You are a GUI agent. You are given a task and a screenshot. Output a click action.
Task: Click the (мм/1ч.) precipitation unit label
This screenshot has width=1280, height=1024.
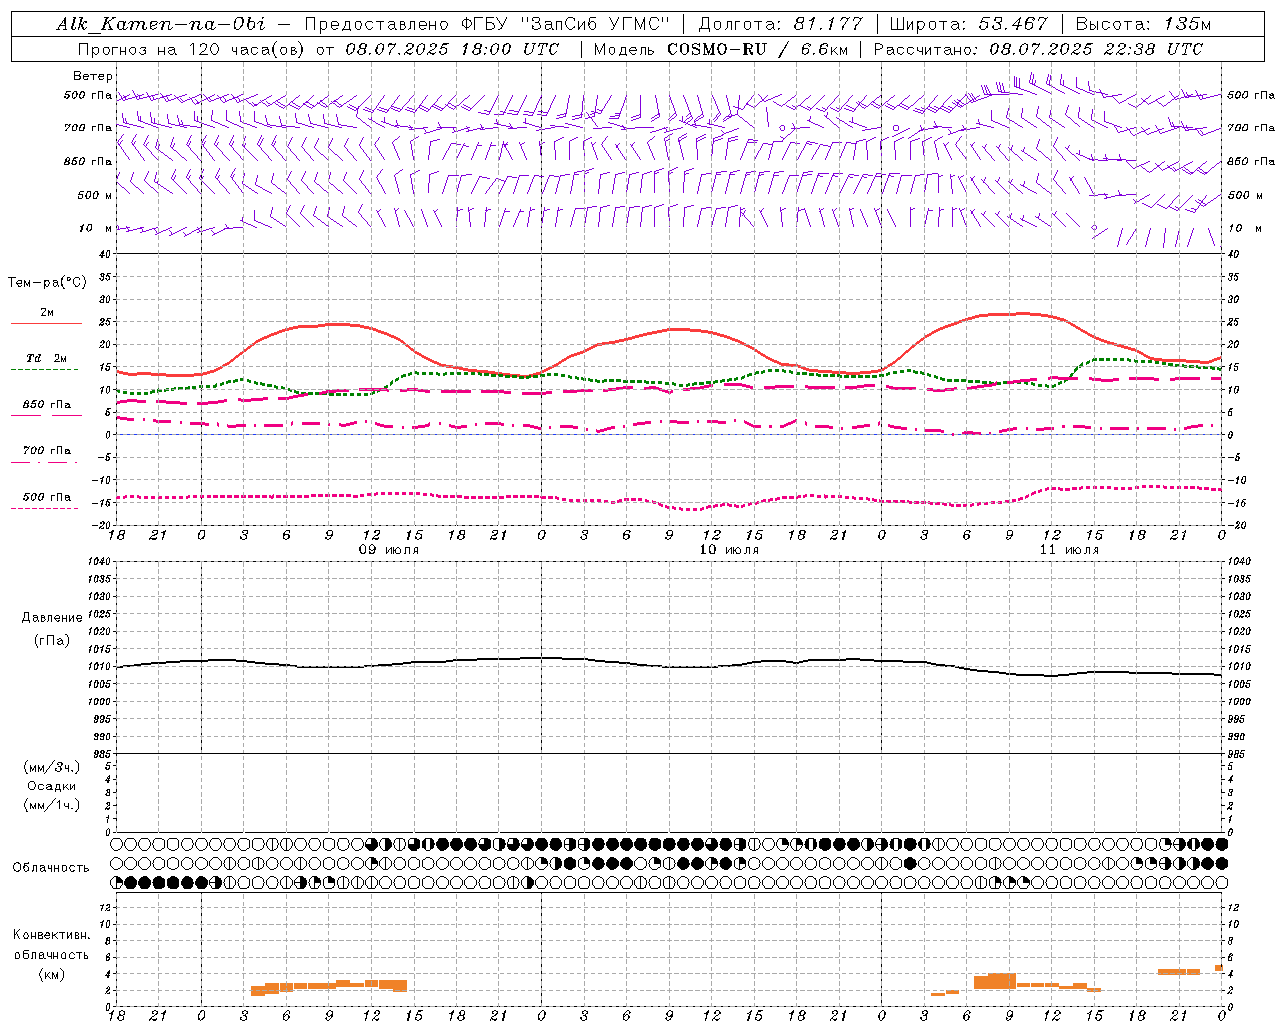click(x=52, y=805)
